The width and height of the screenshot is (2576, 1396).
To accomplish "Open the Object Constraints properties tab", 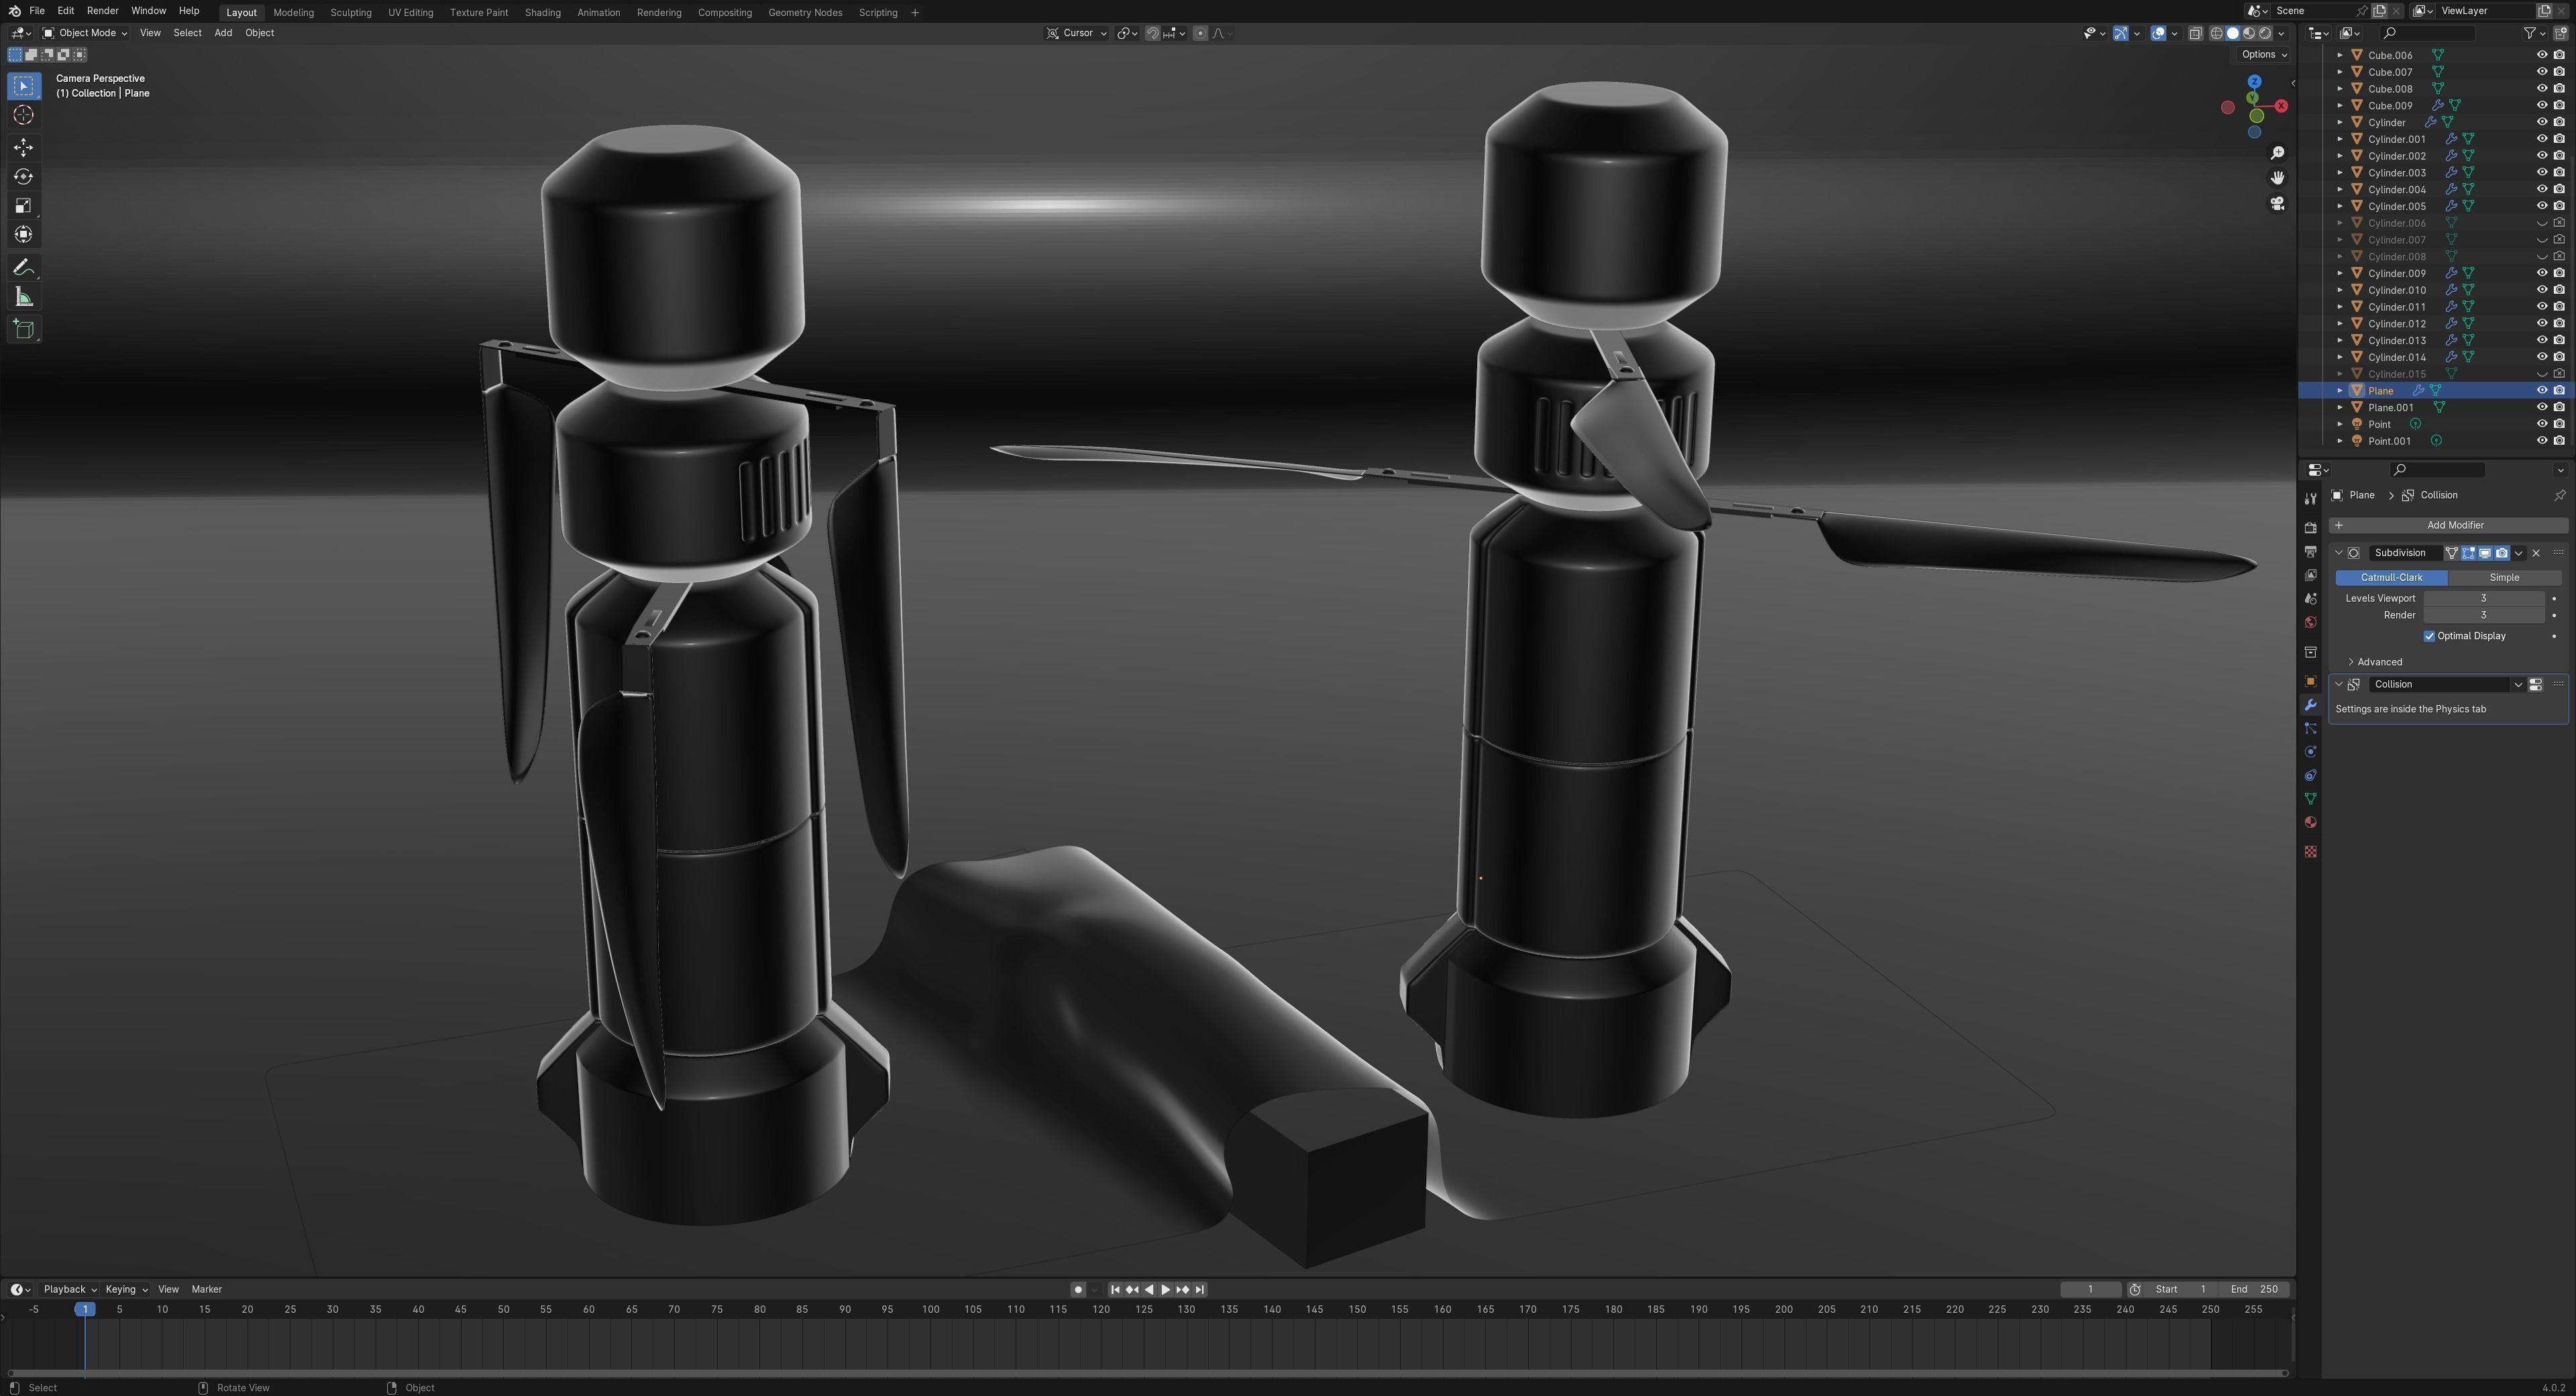I will pos(2310,776).
